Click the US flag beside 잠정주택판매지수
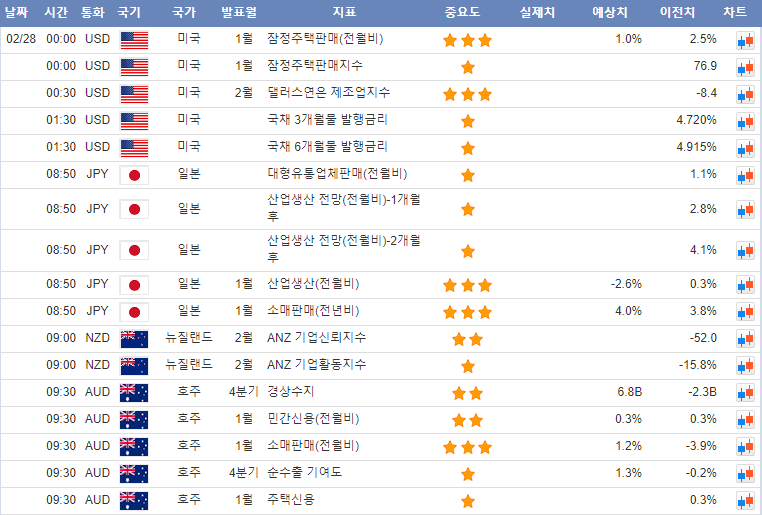Viewport: 762px width, 515px height. tap(133, 67)
